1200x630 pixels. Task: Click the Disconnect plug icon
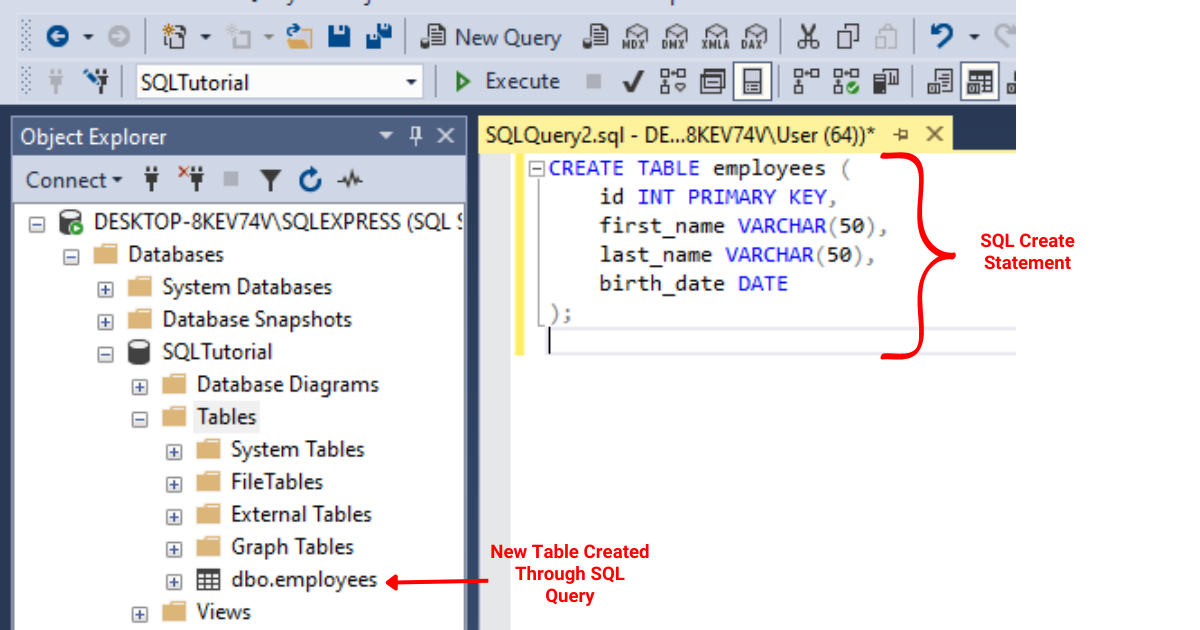191,180
